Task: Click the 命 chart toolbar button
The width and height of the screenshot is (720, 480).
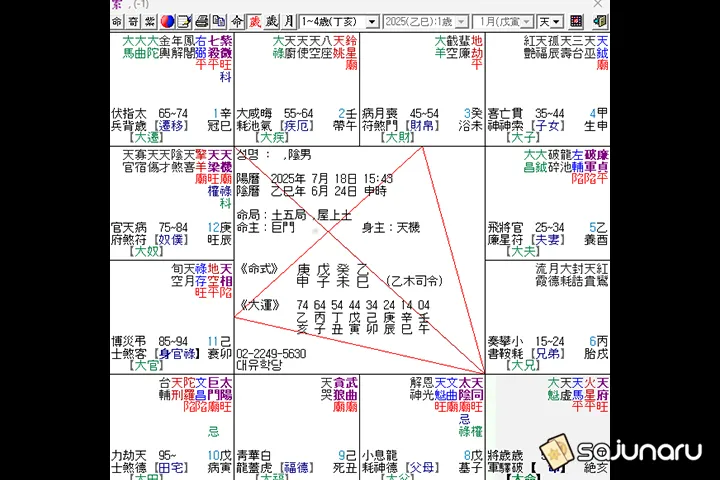Action: click(118, 21)
